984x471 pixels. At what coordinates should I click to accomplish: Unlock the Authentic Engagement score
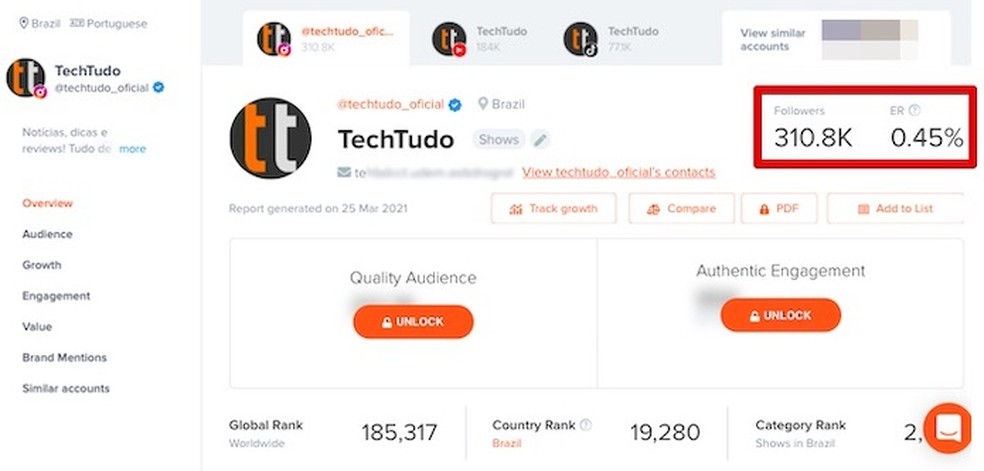(x=780, y=315)
